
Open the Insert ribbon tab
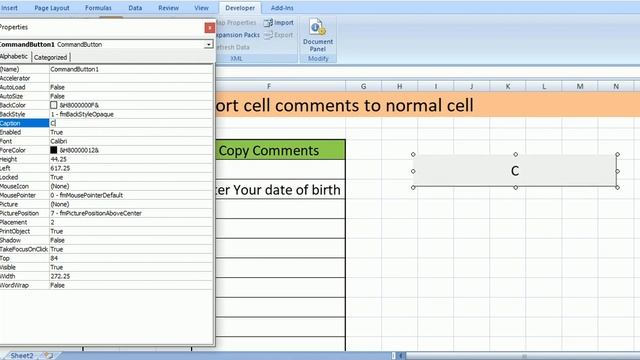tap(10, 8)
